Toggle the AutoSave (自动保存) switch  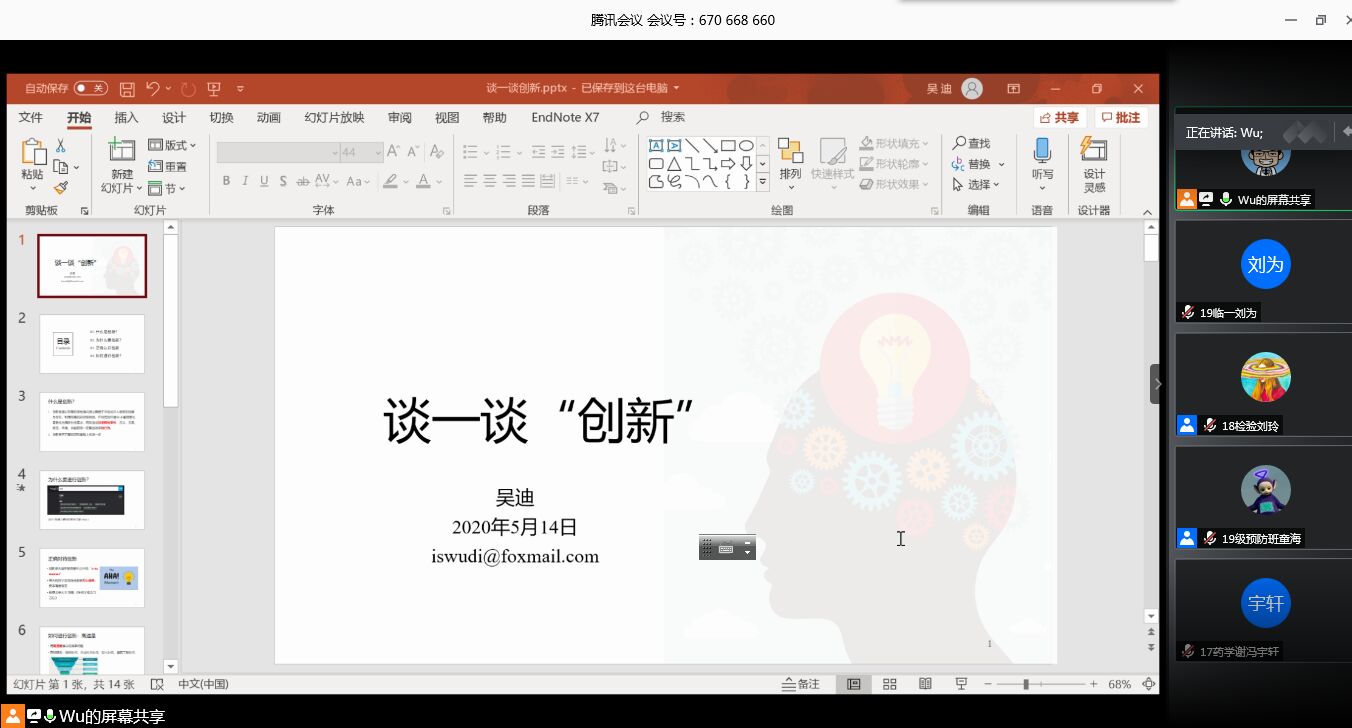(x=90, y=89)
